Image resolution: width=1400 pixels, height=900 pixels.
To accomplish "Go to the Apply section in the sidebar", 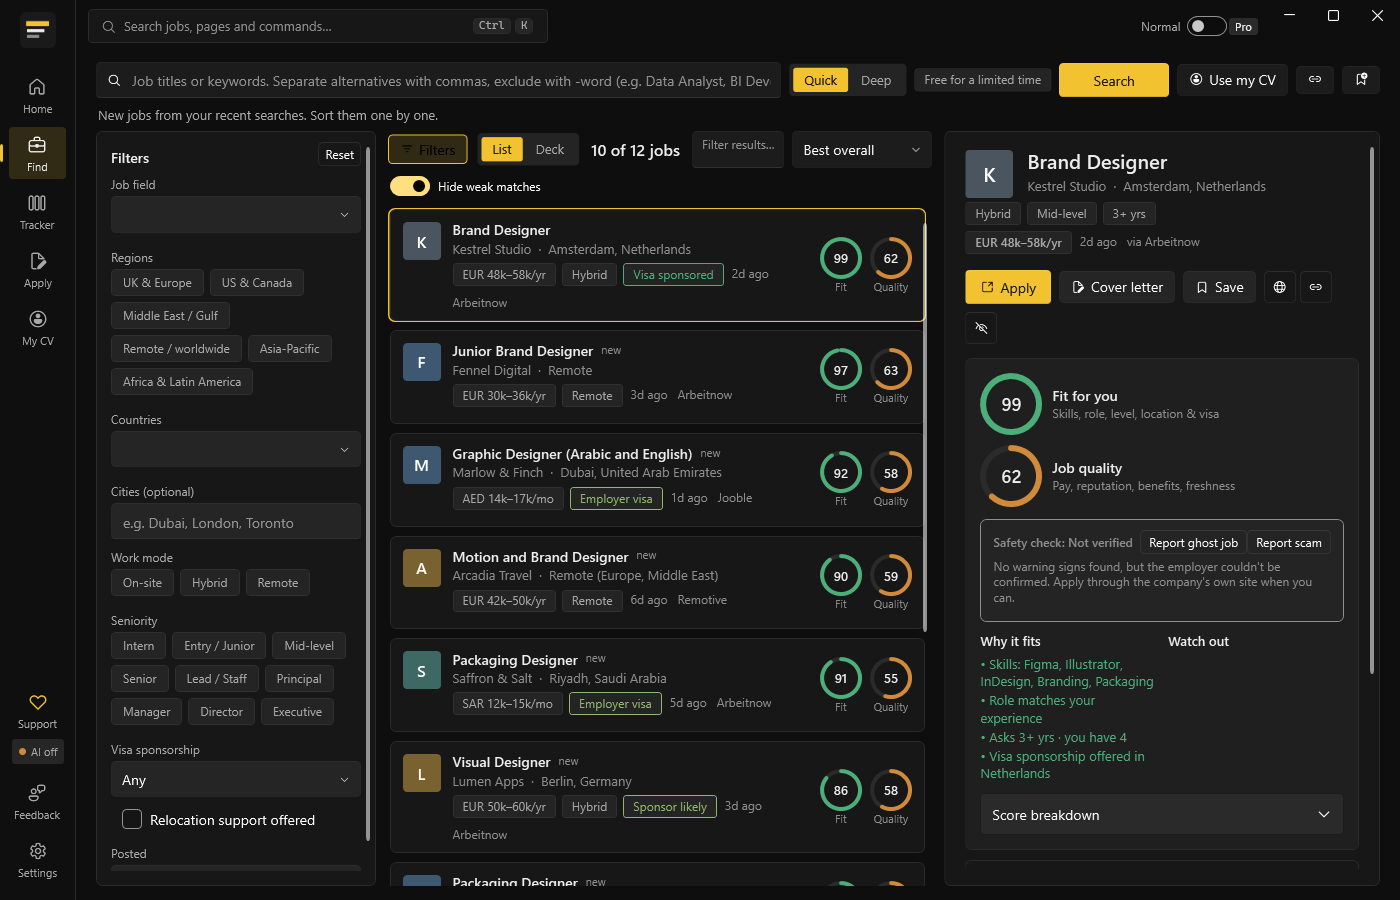I will [37, 270].
